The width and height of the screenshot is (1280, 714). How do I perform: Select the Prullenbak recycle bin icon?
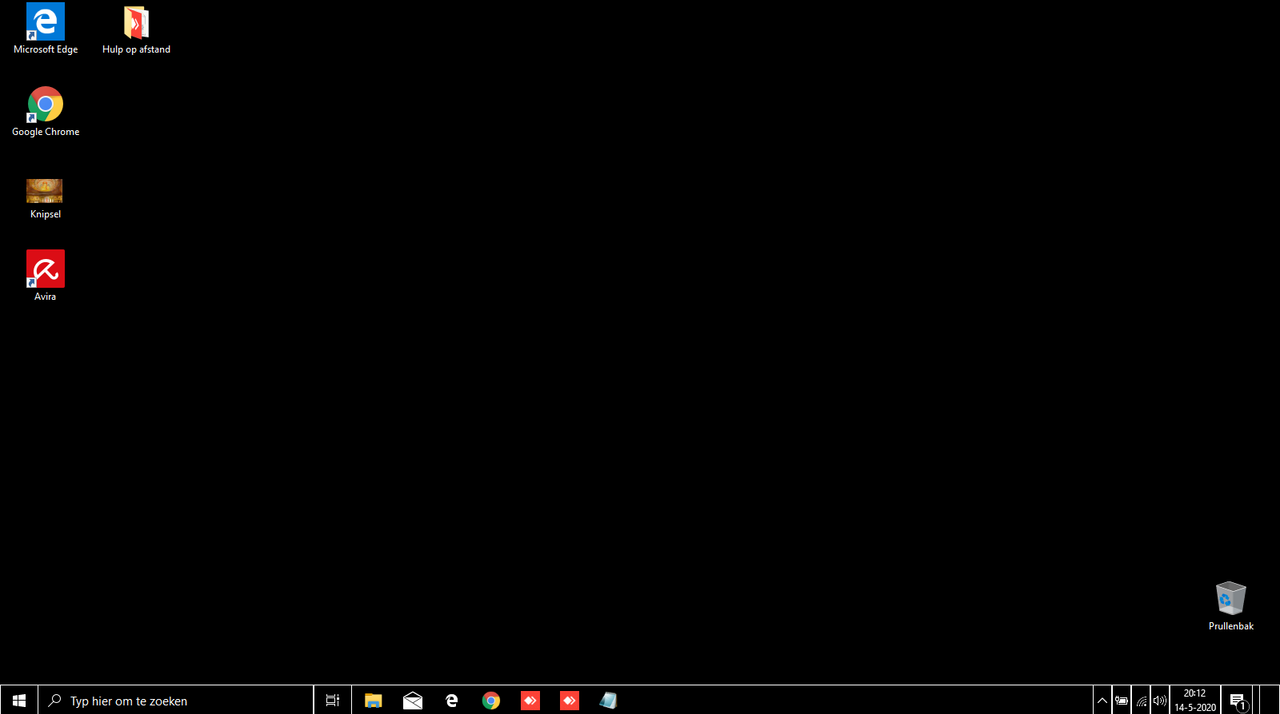coord(1230,606)
